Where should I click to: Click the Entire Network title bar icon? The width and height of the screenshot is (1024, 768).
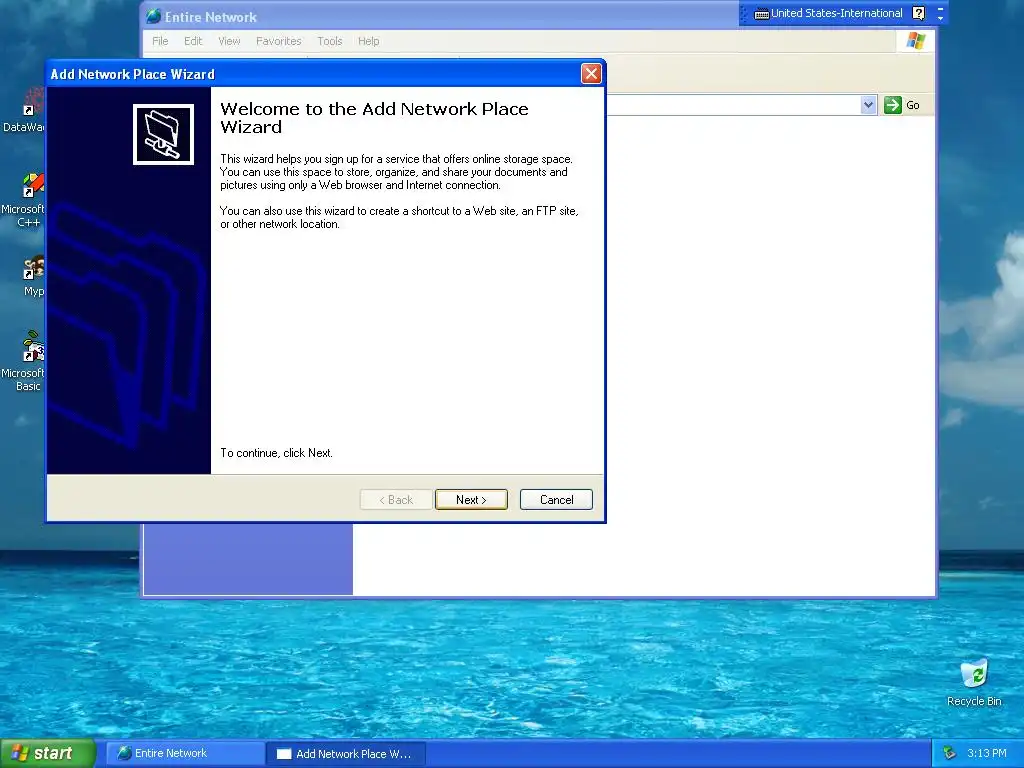153,16
